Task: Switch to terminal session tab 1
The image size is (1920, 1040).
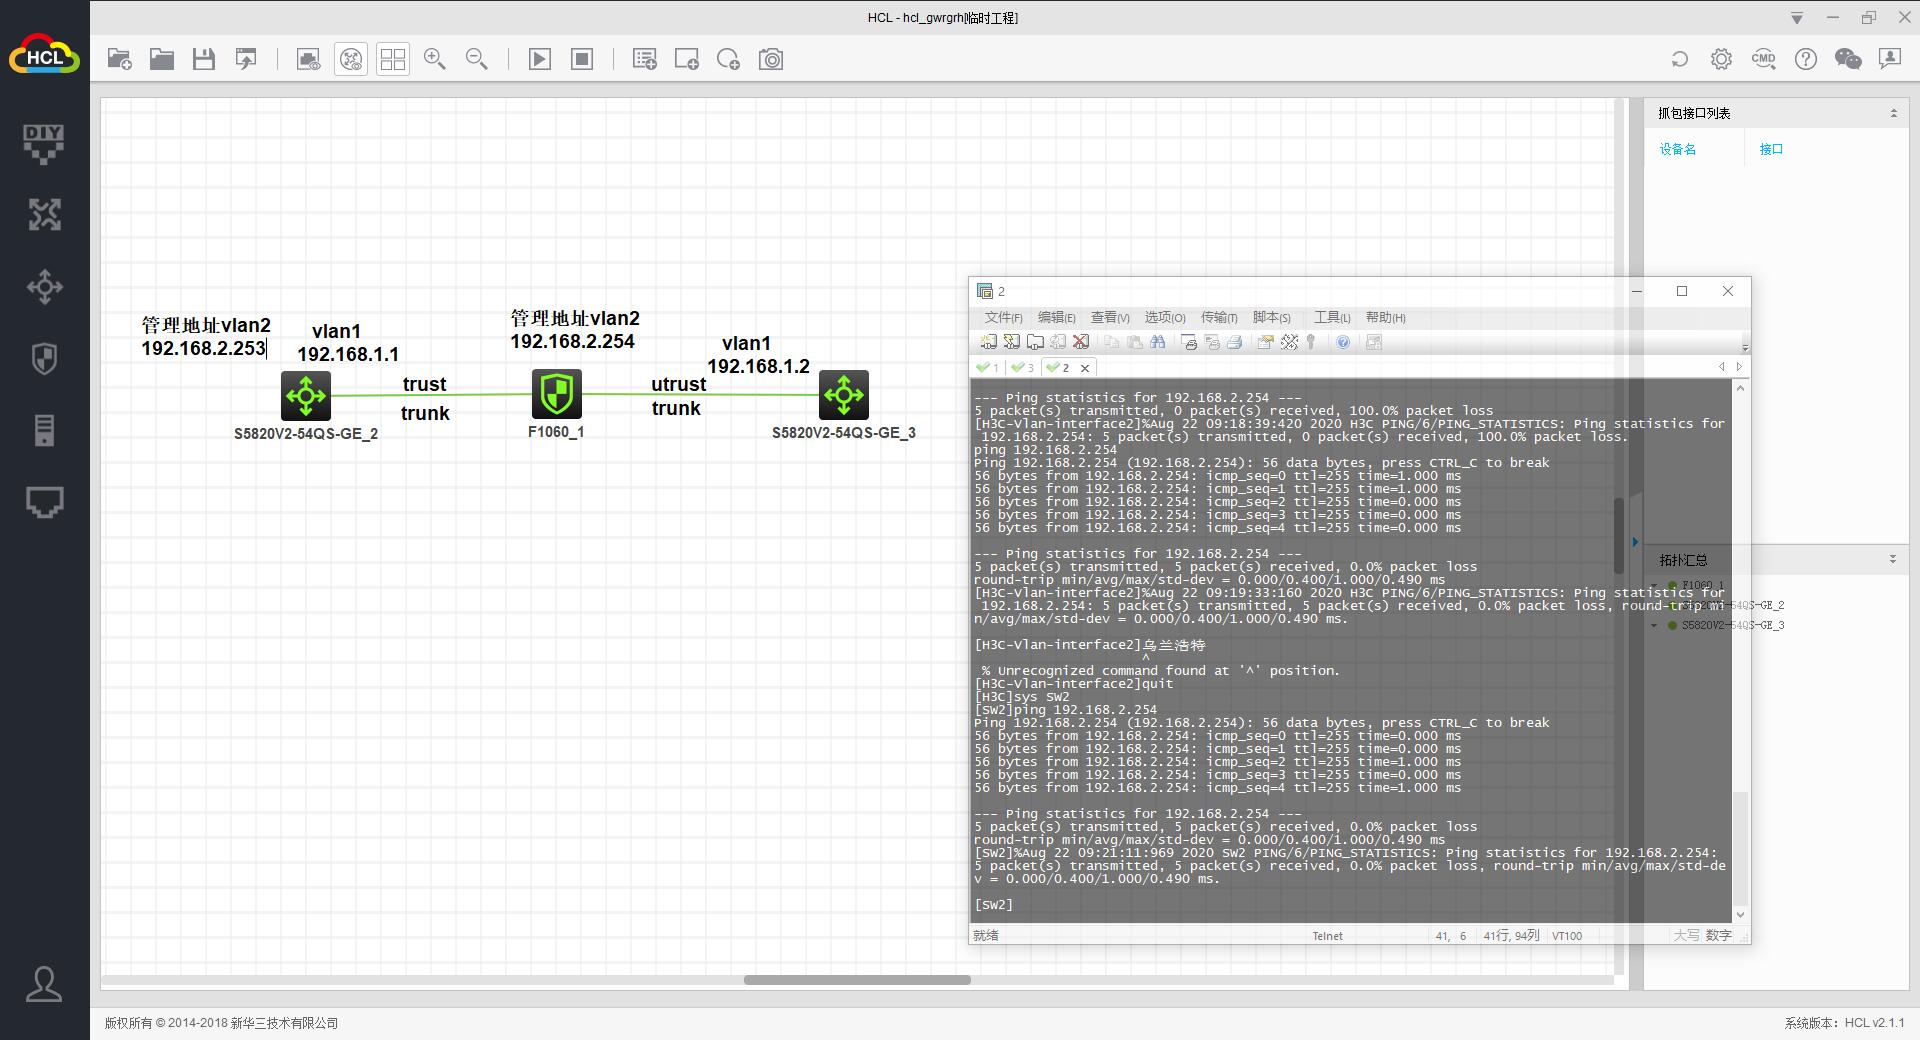Action: pyautogui.click(x=987, y=368)
